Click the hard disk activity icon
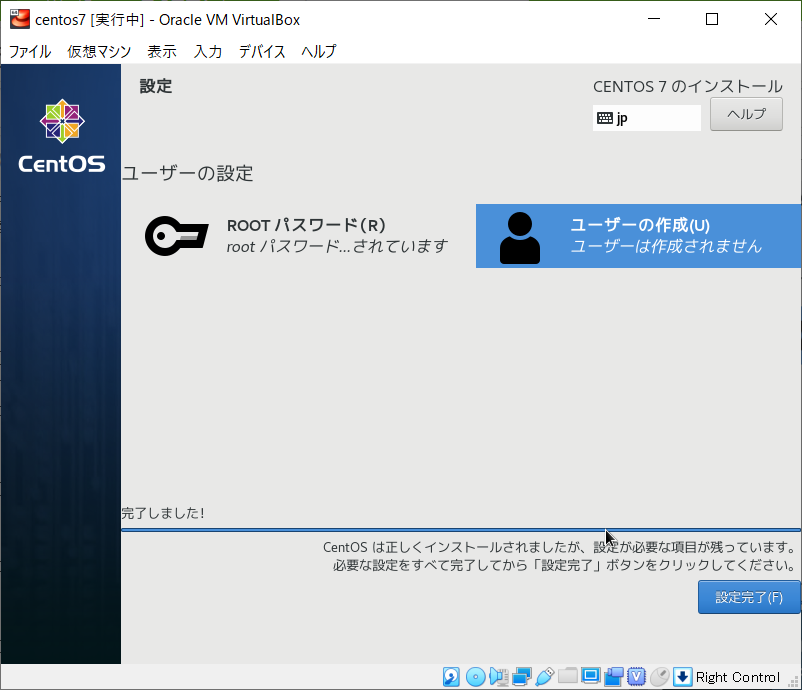Screen dimensions: 802x690 click(x=451, y=677)
